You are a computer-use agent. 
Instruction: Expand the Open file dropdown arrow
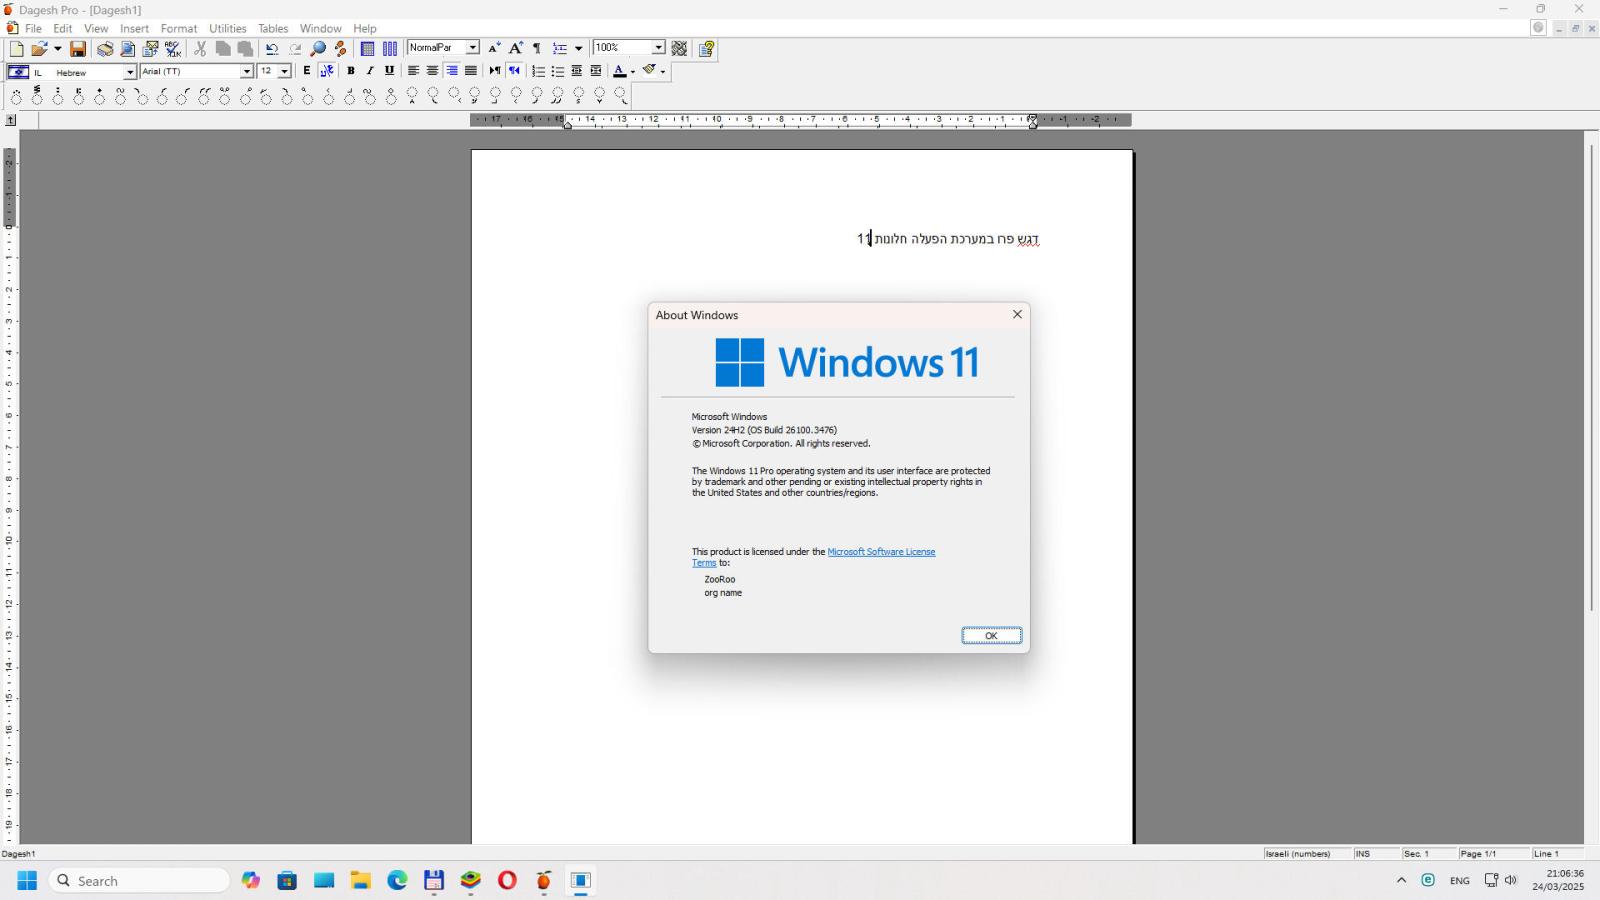click(x=57, y=49)
